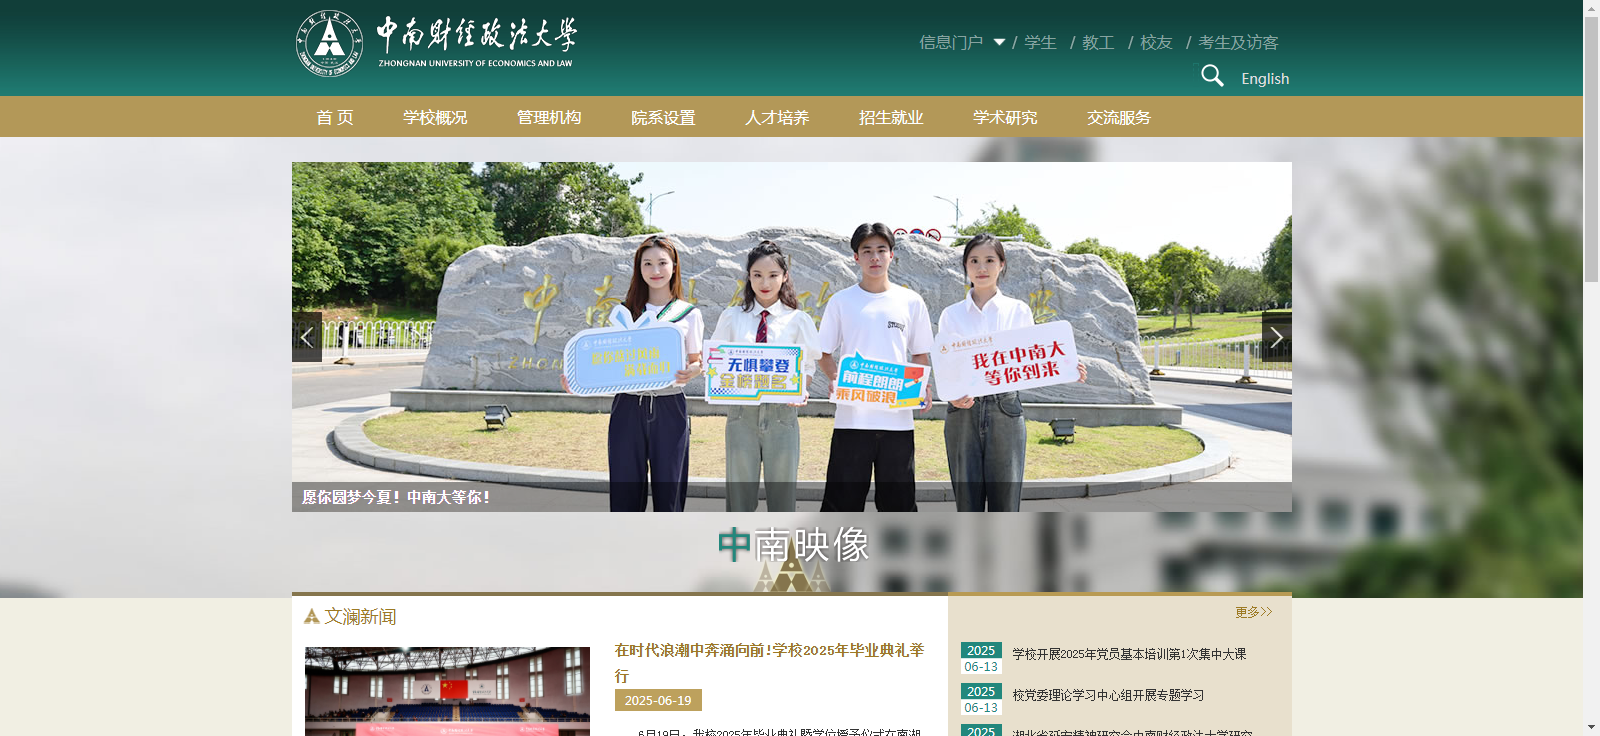The width and height of the screenshot is (1600, 736).
Task: Click the 信息门户 label text
Action: pos(951,42)
